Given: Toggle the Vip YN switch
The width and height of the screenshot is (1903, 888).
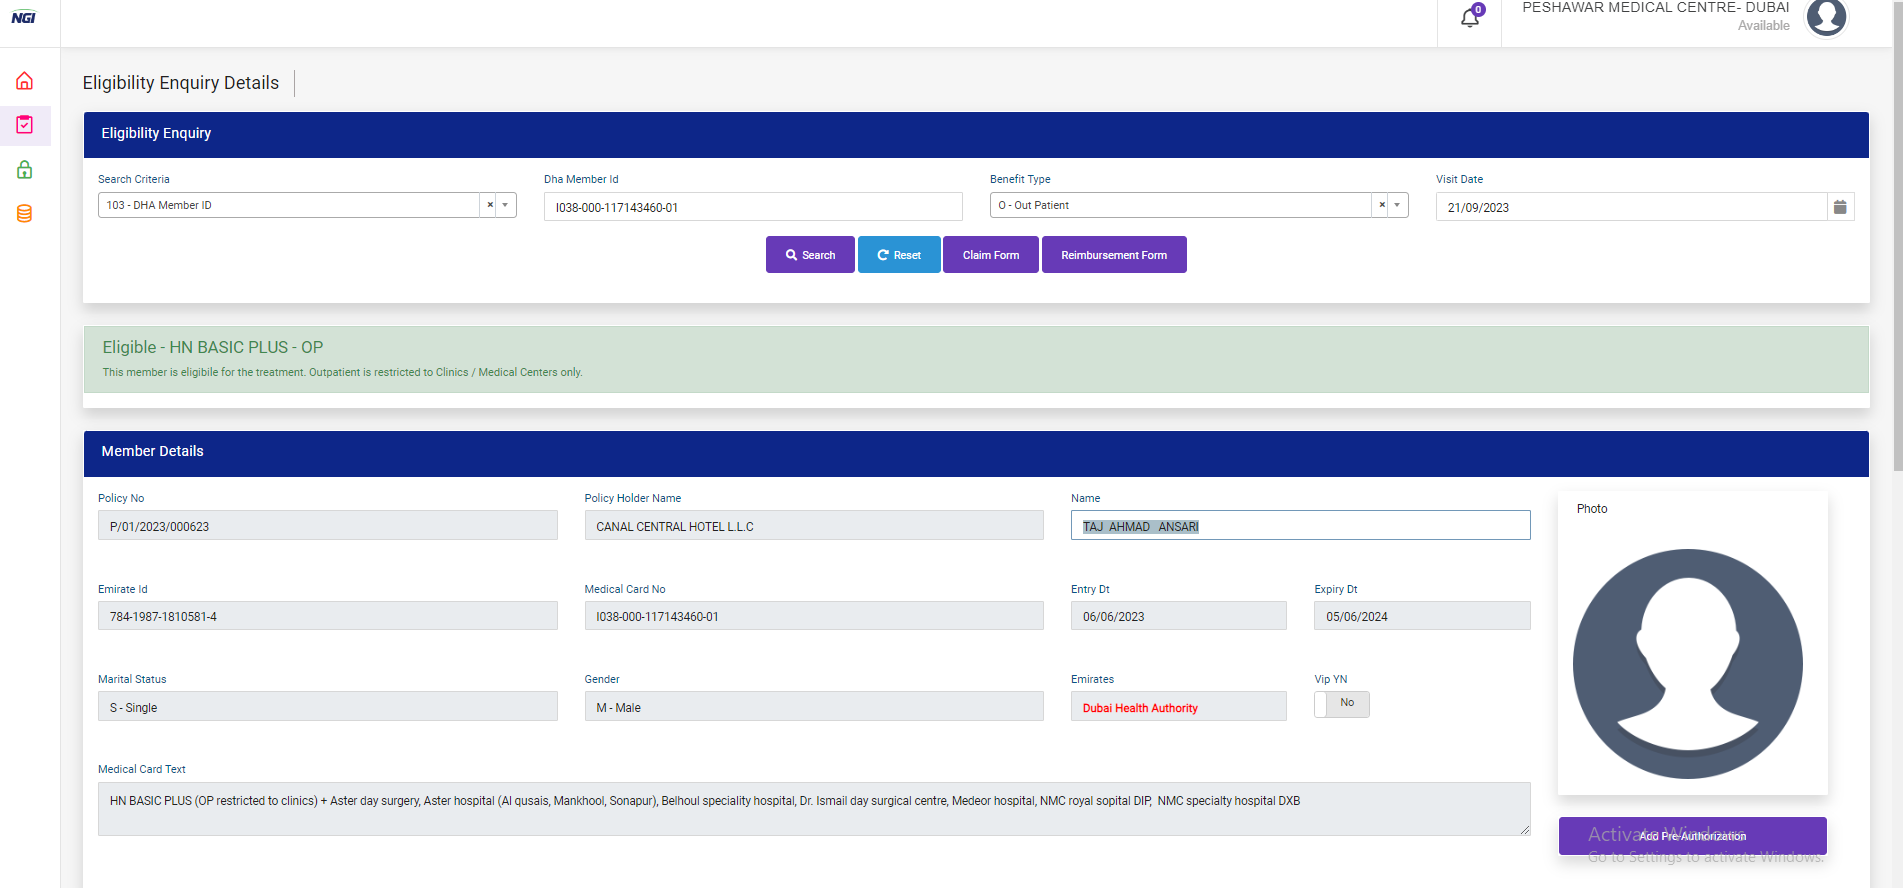Looking at the screenshot, I should pyautogui.click(x=1341, y=704).
